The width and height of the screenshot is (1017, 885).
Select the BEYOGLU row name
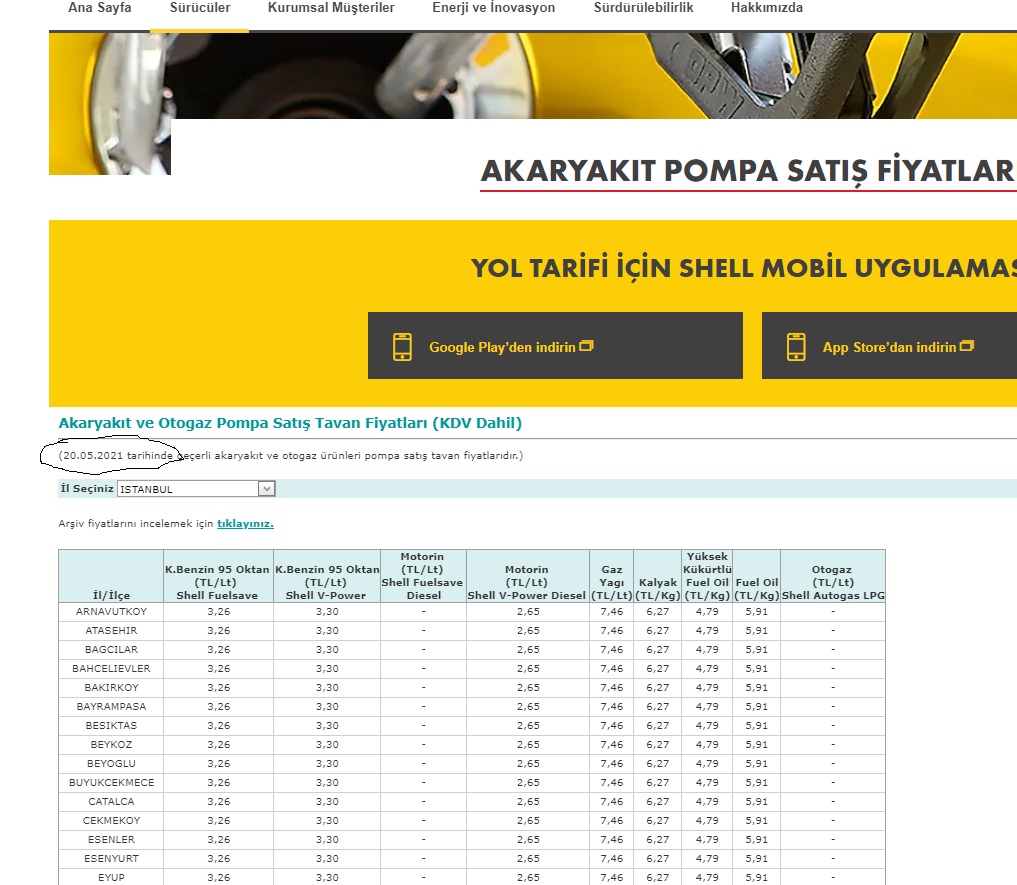click(x=111, y=764)
